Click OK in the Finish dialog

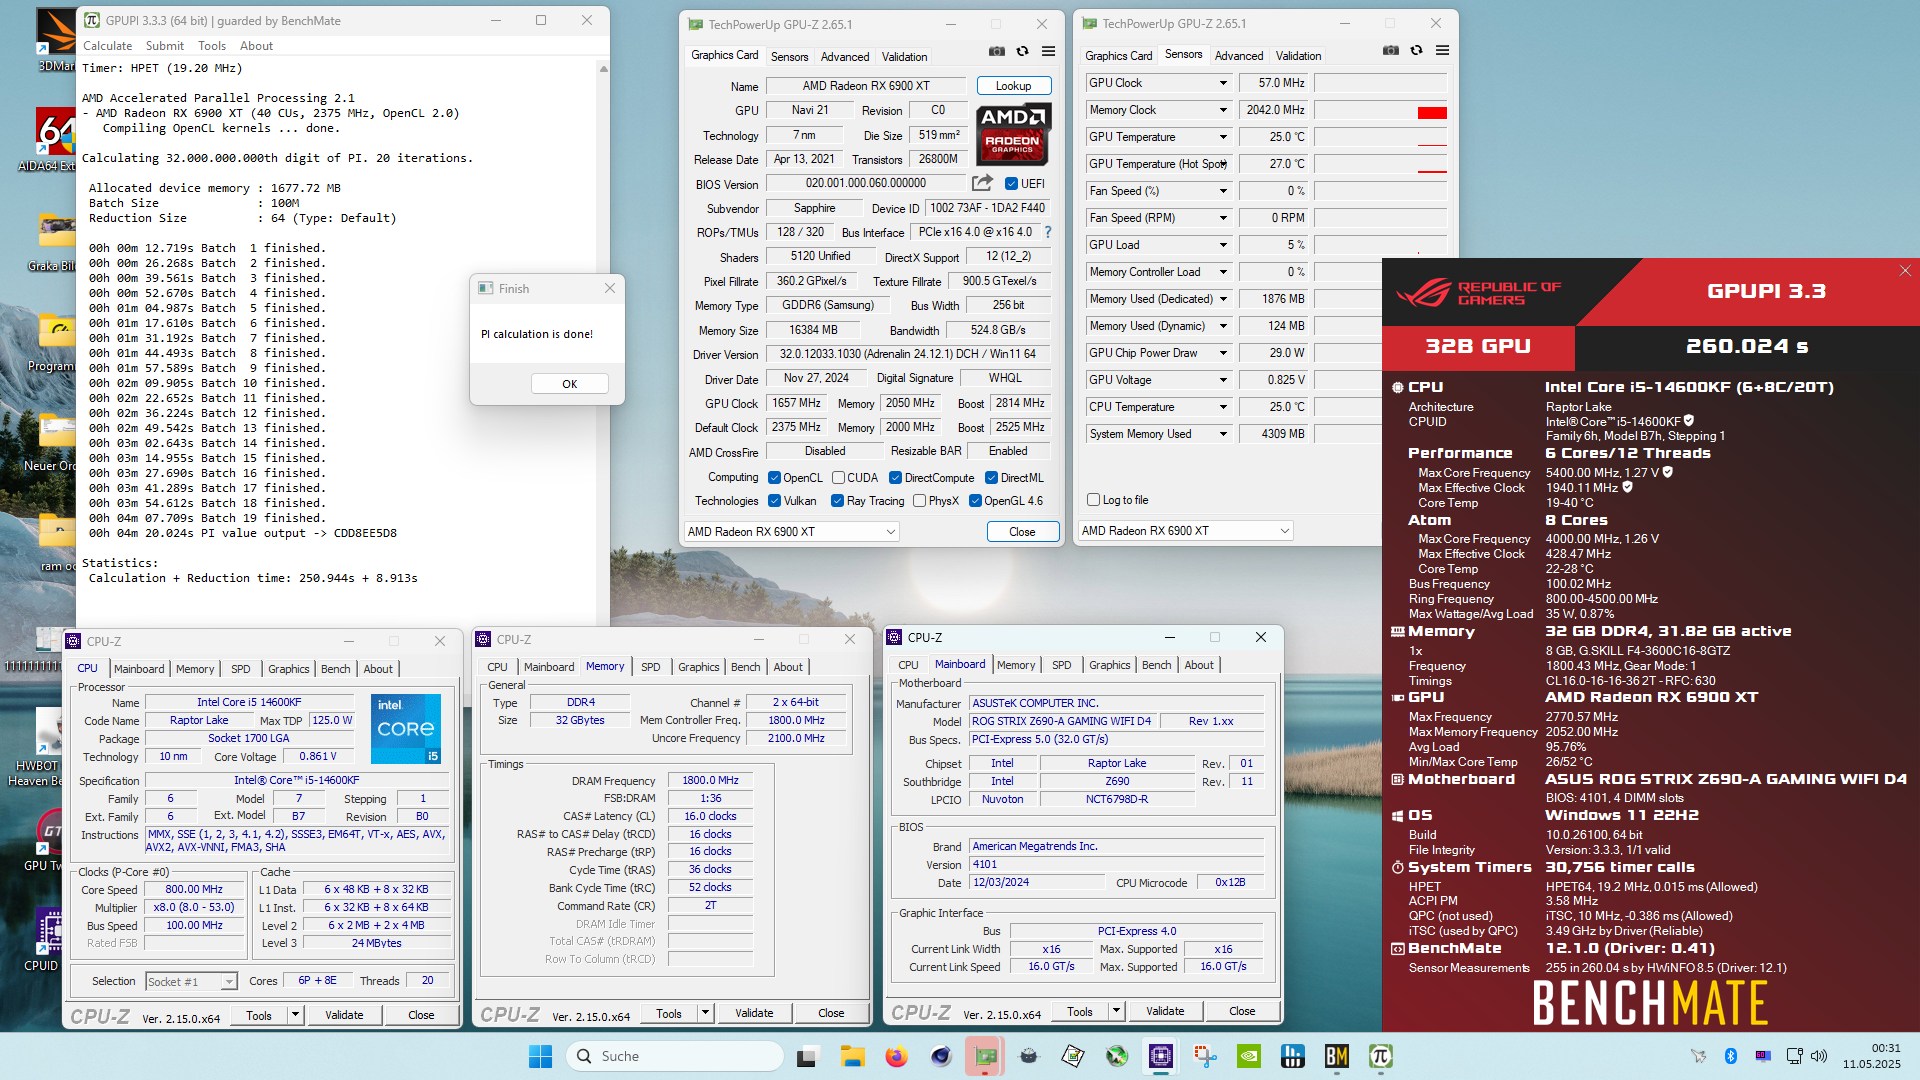(x=569, y=384)
